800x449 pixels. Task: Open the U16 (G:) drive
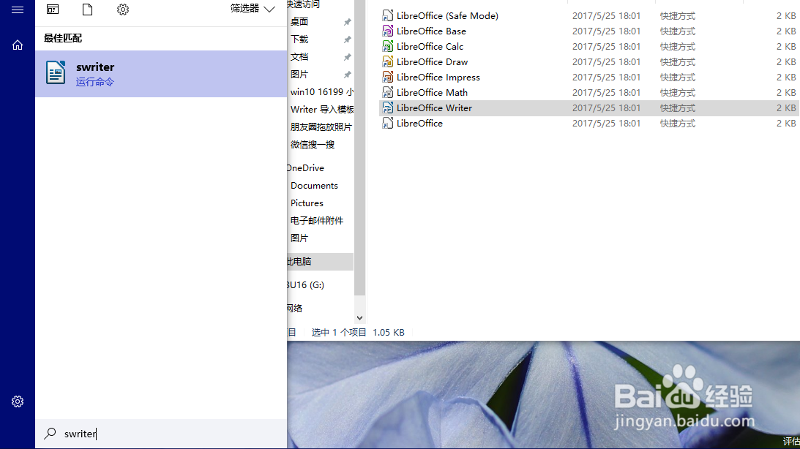tap(306, 285)
